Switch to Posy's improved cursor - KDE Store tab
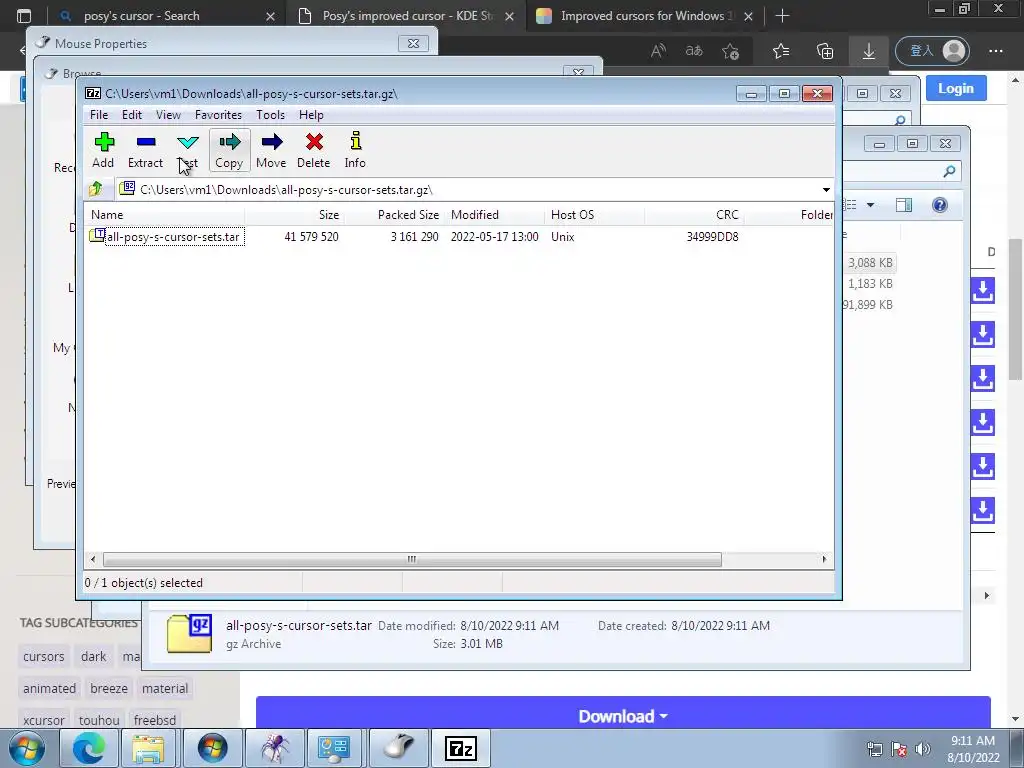The width and height of the screenshot is (1024, 768). [405, 16]
